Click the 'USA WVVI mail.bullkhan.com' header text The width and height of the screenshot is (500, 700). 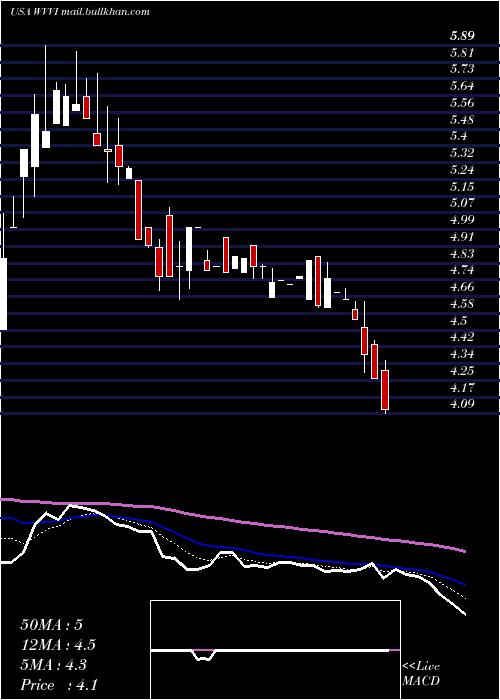(x=79, y=12)
